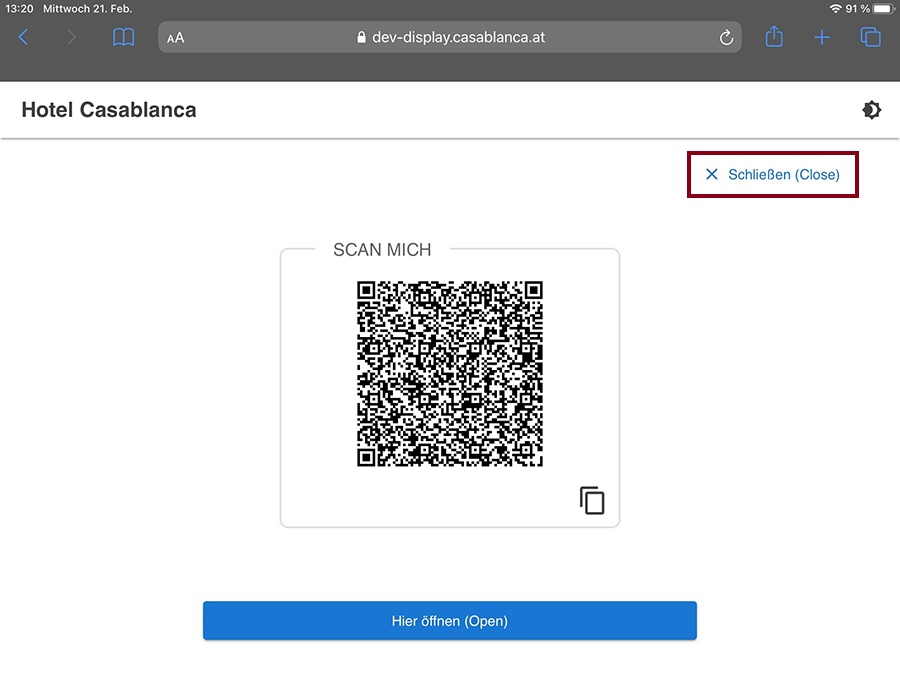Viewport: 900px width, 675px height.
Task: Tap the QR code image
Action: coord(450,373)
